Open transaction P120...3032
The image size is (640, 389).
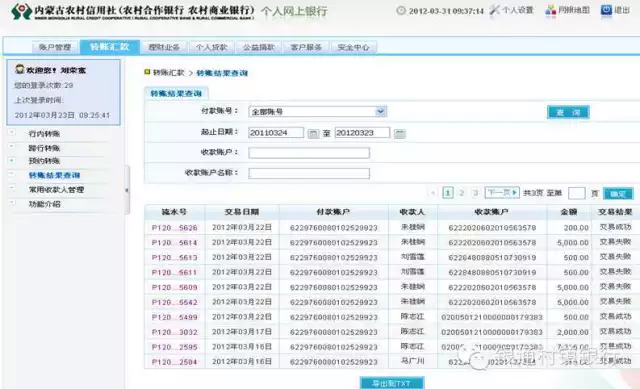click(x=175, y=332)
